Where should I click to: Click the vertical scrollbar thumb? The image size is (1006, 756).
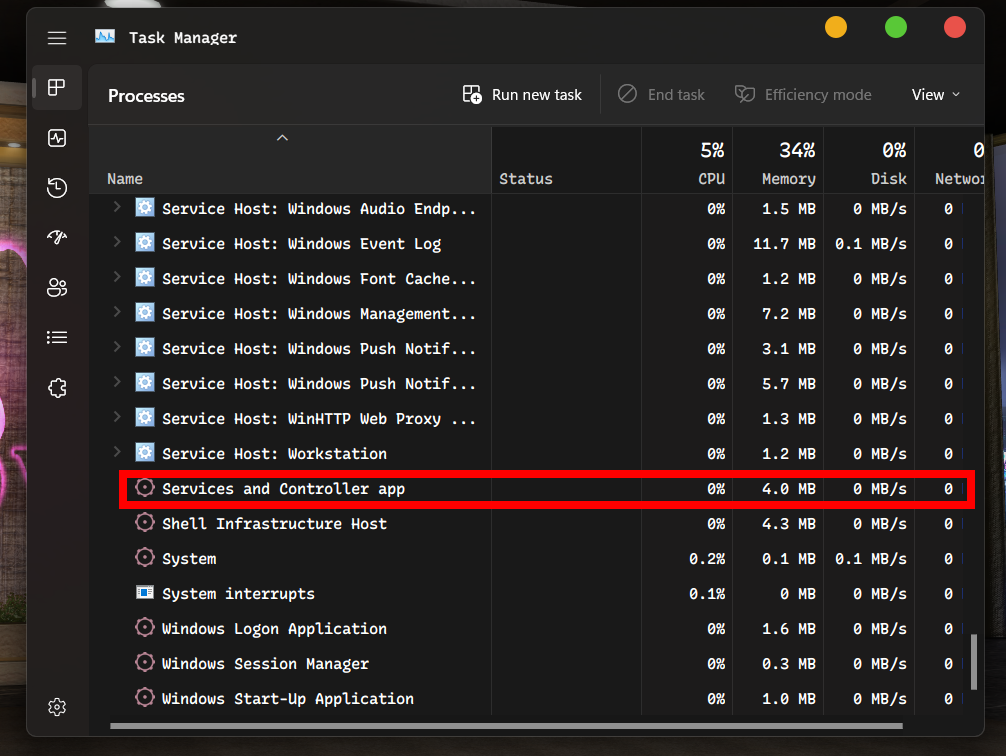pyautogui.click(x=974, y=662)
